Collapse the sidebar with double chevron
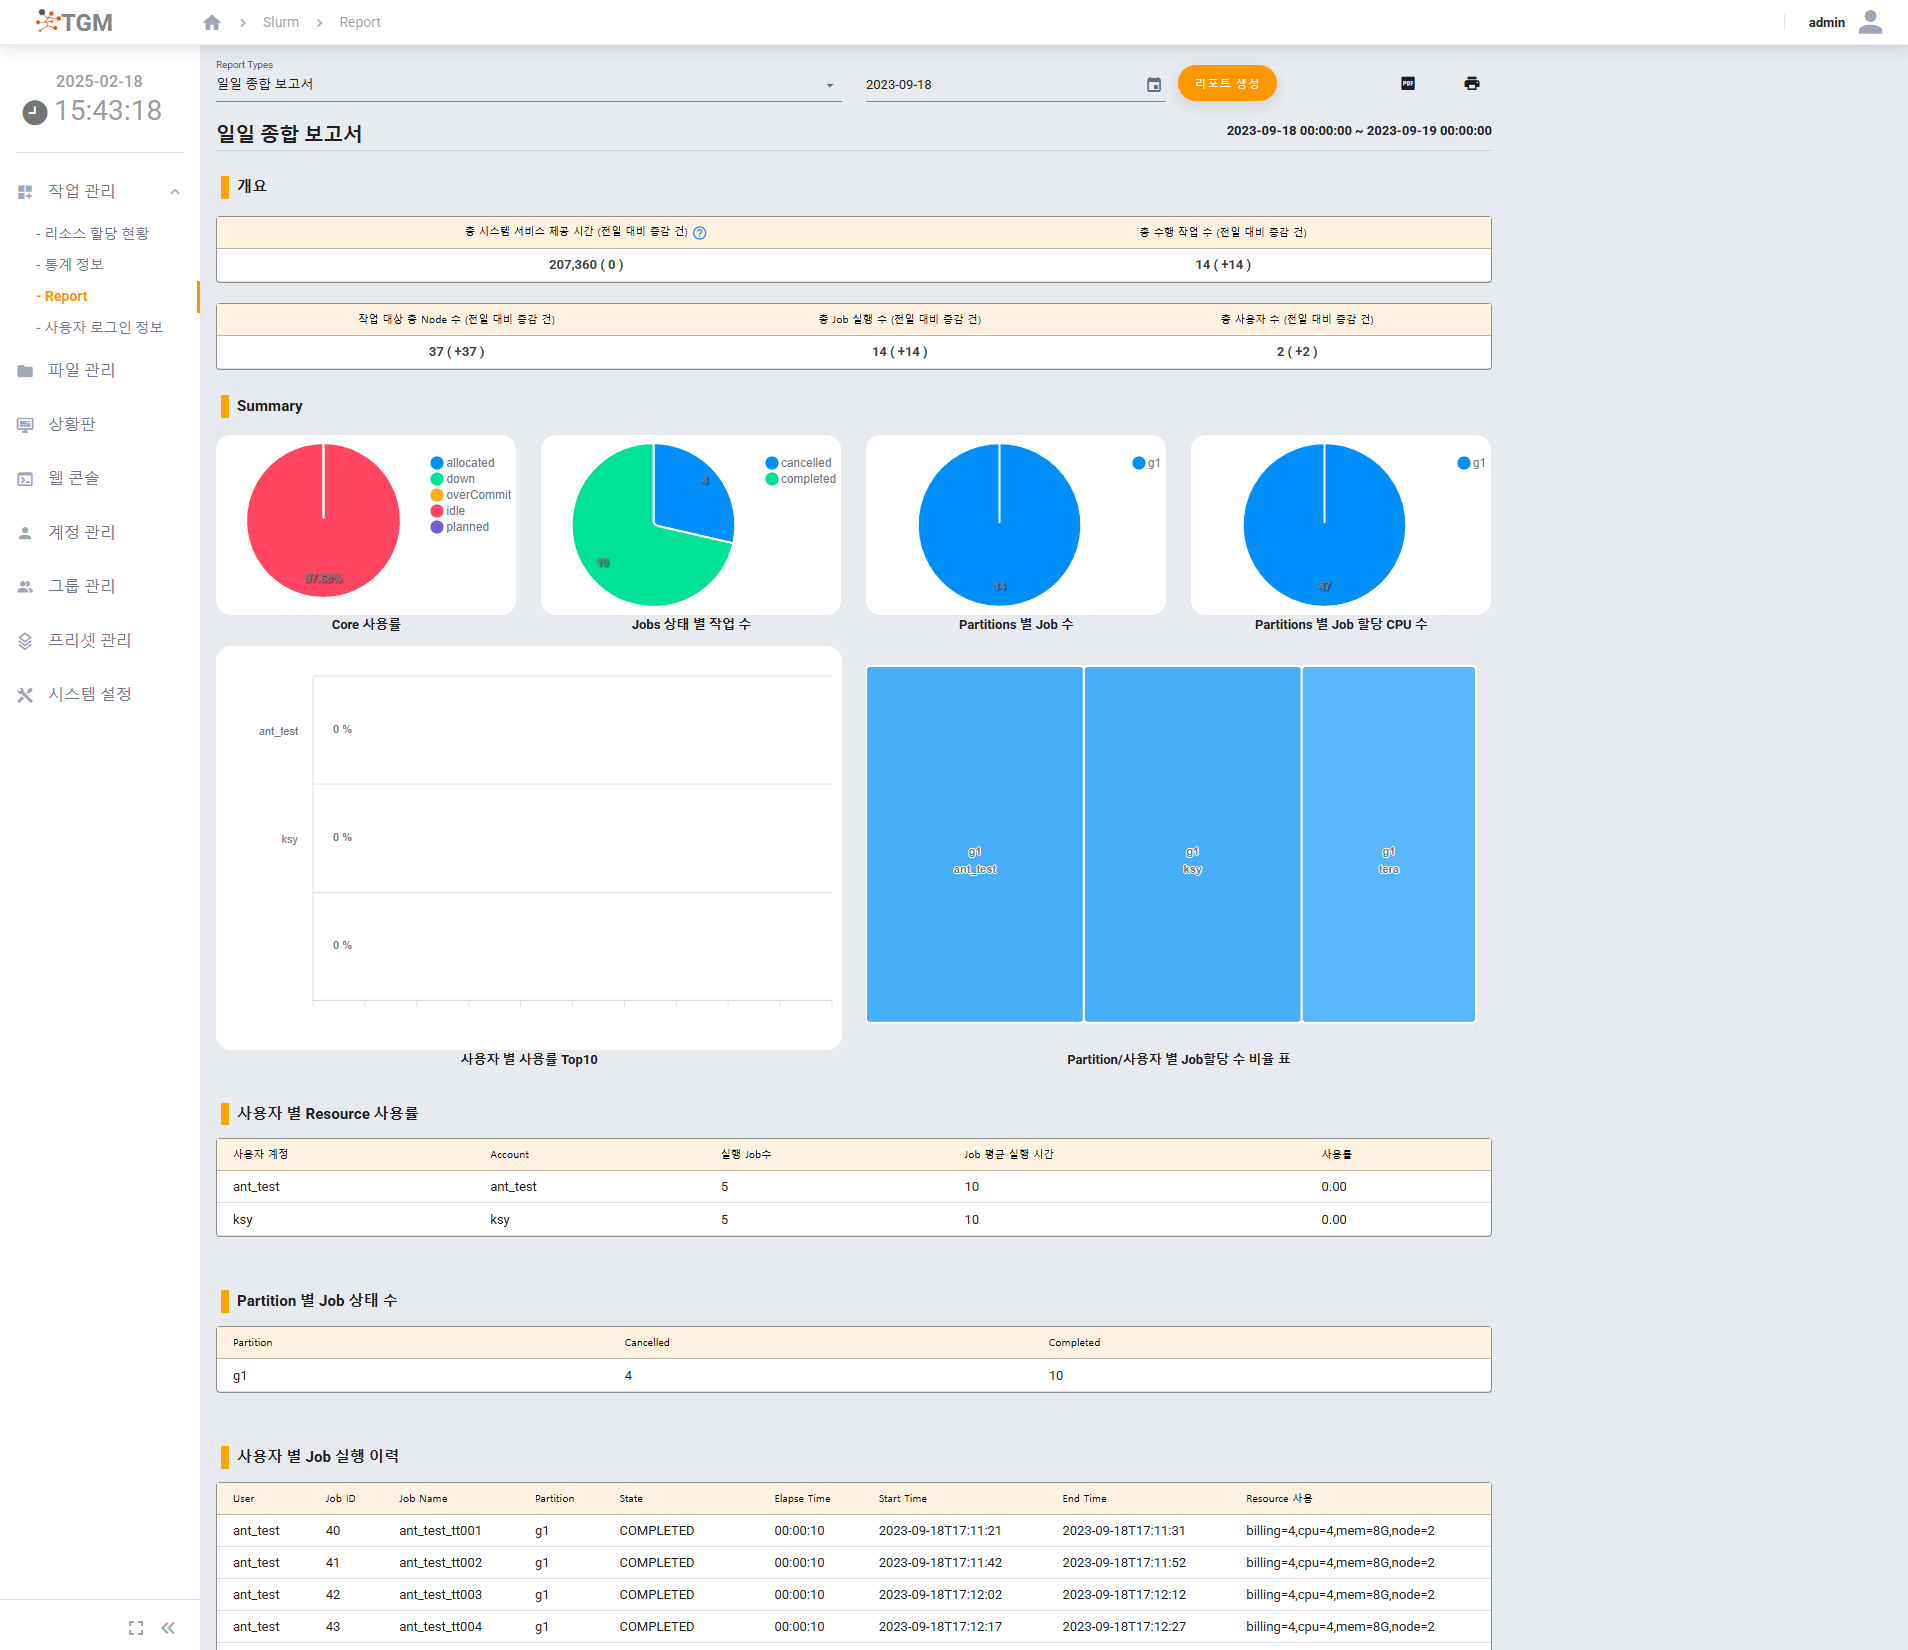 168,1628
